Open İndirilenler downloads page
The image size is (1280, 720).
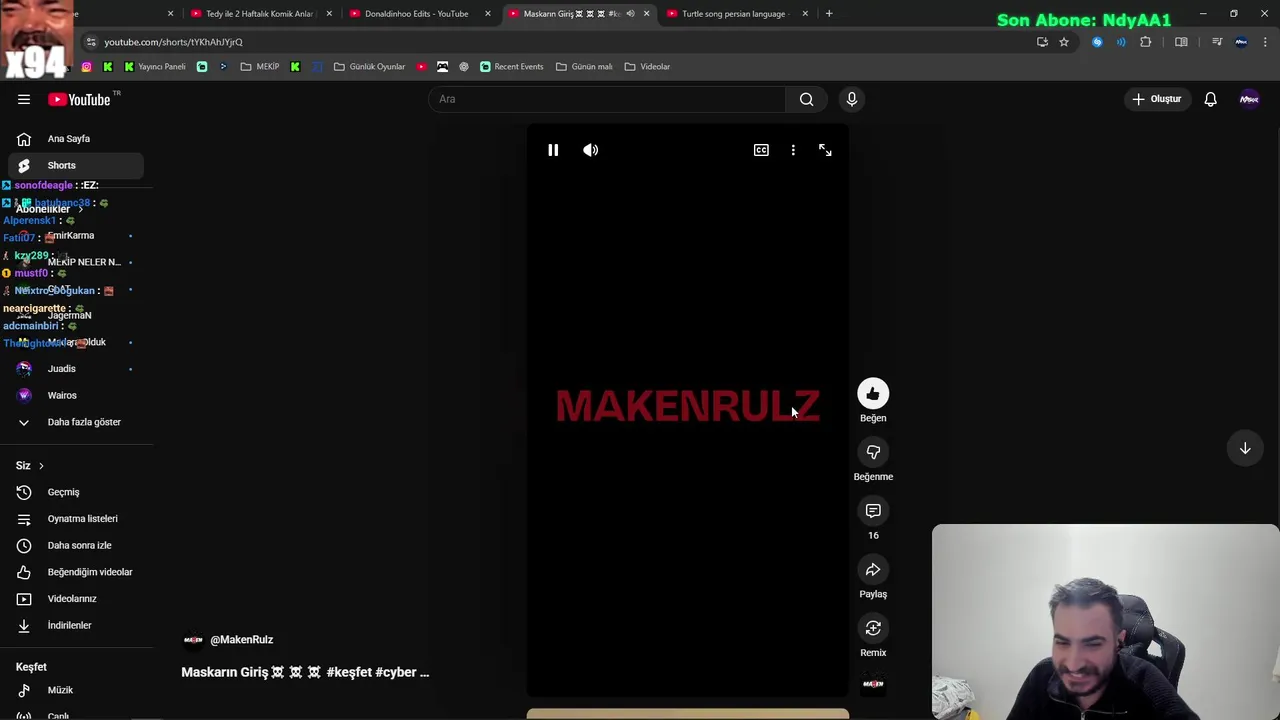75,625
